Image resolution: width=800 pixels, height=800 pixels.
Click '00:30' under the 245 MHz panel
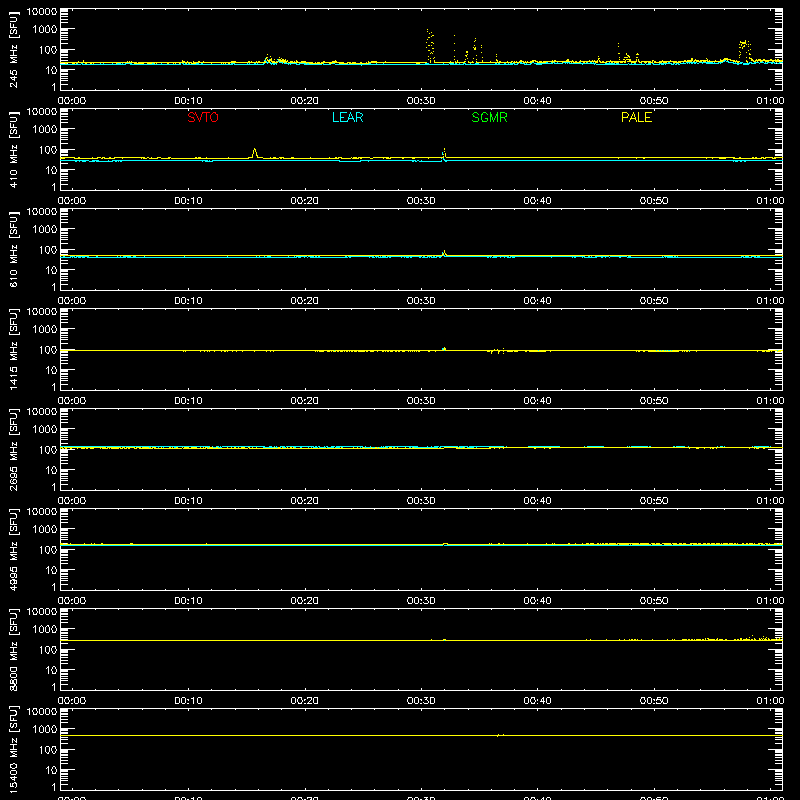pos(421,101)
